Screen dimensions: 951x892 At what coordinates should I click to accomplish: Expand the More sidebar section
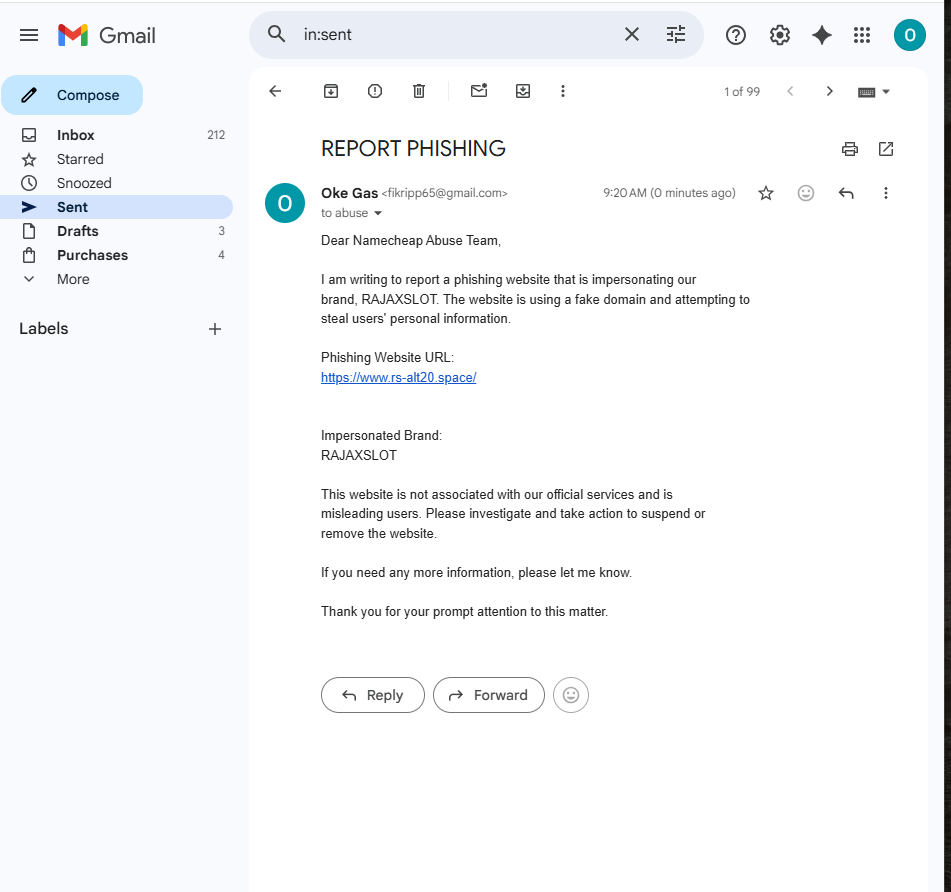pyautogui.click(x=116, y=280)
